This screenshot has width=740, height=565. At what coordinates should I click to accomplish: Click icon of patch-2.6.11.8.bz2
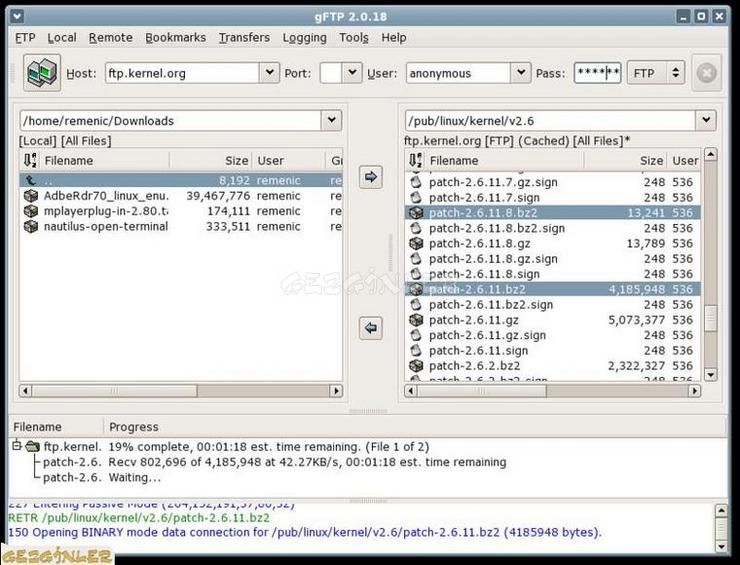point(416,213)
